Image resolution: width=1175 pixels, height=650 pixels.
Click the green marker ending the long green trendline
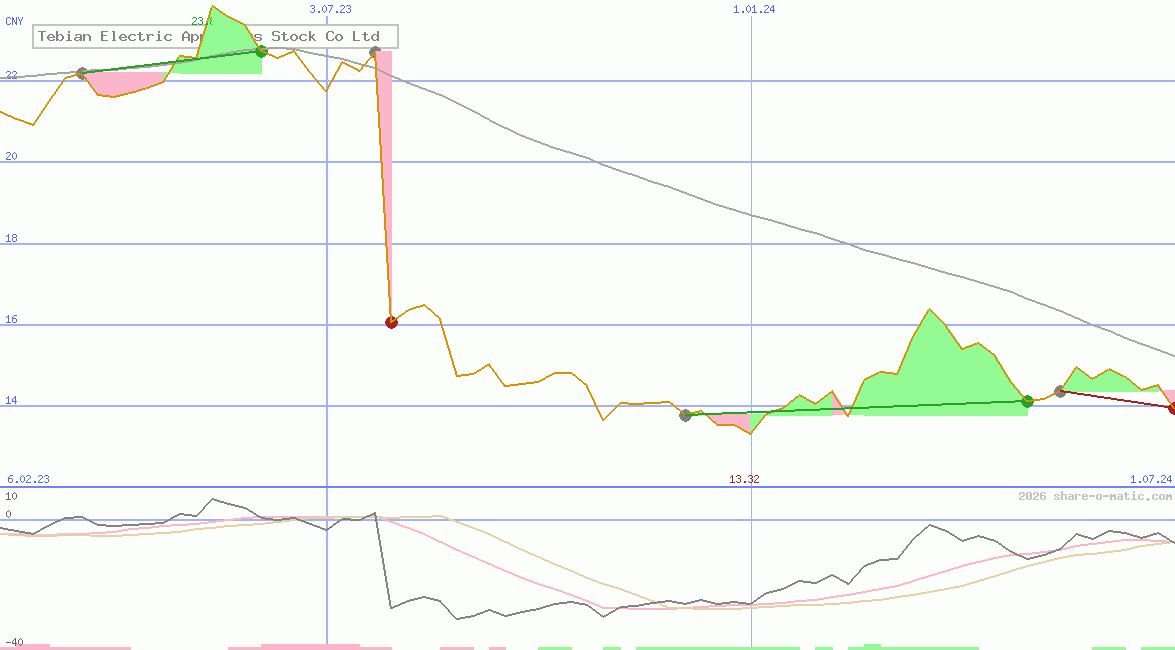pos(1027,401)
